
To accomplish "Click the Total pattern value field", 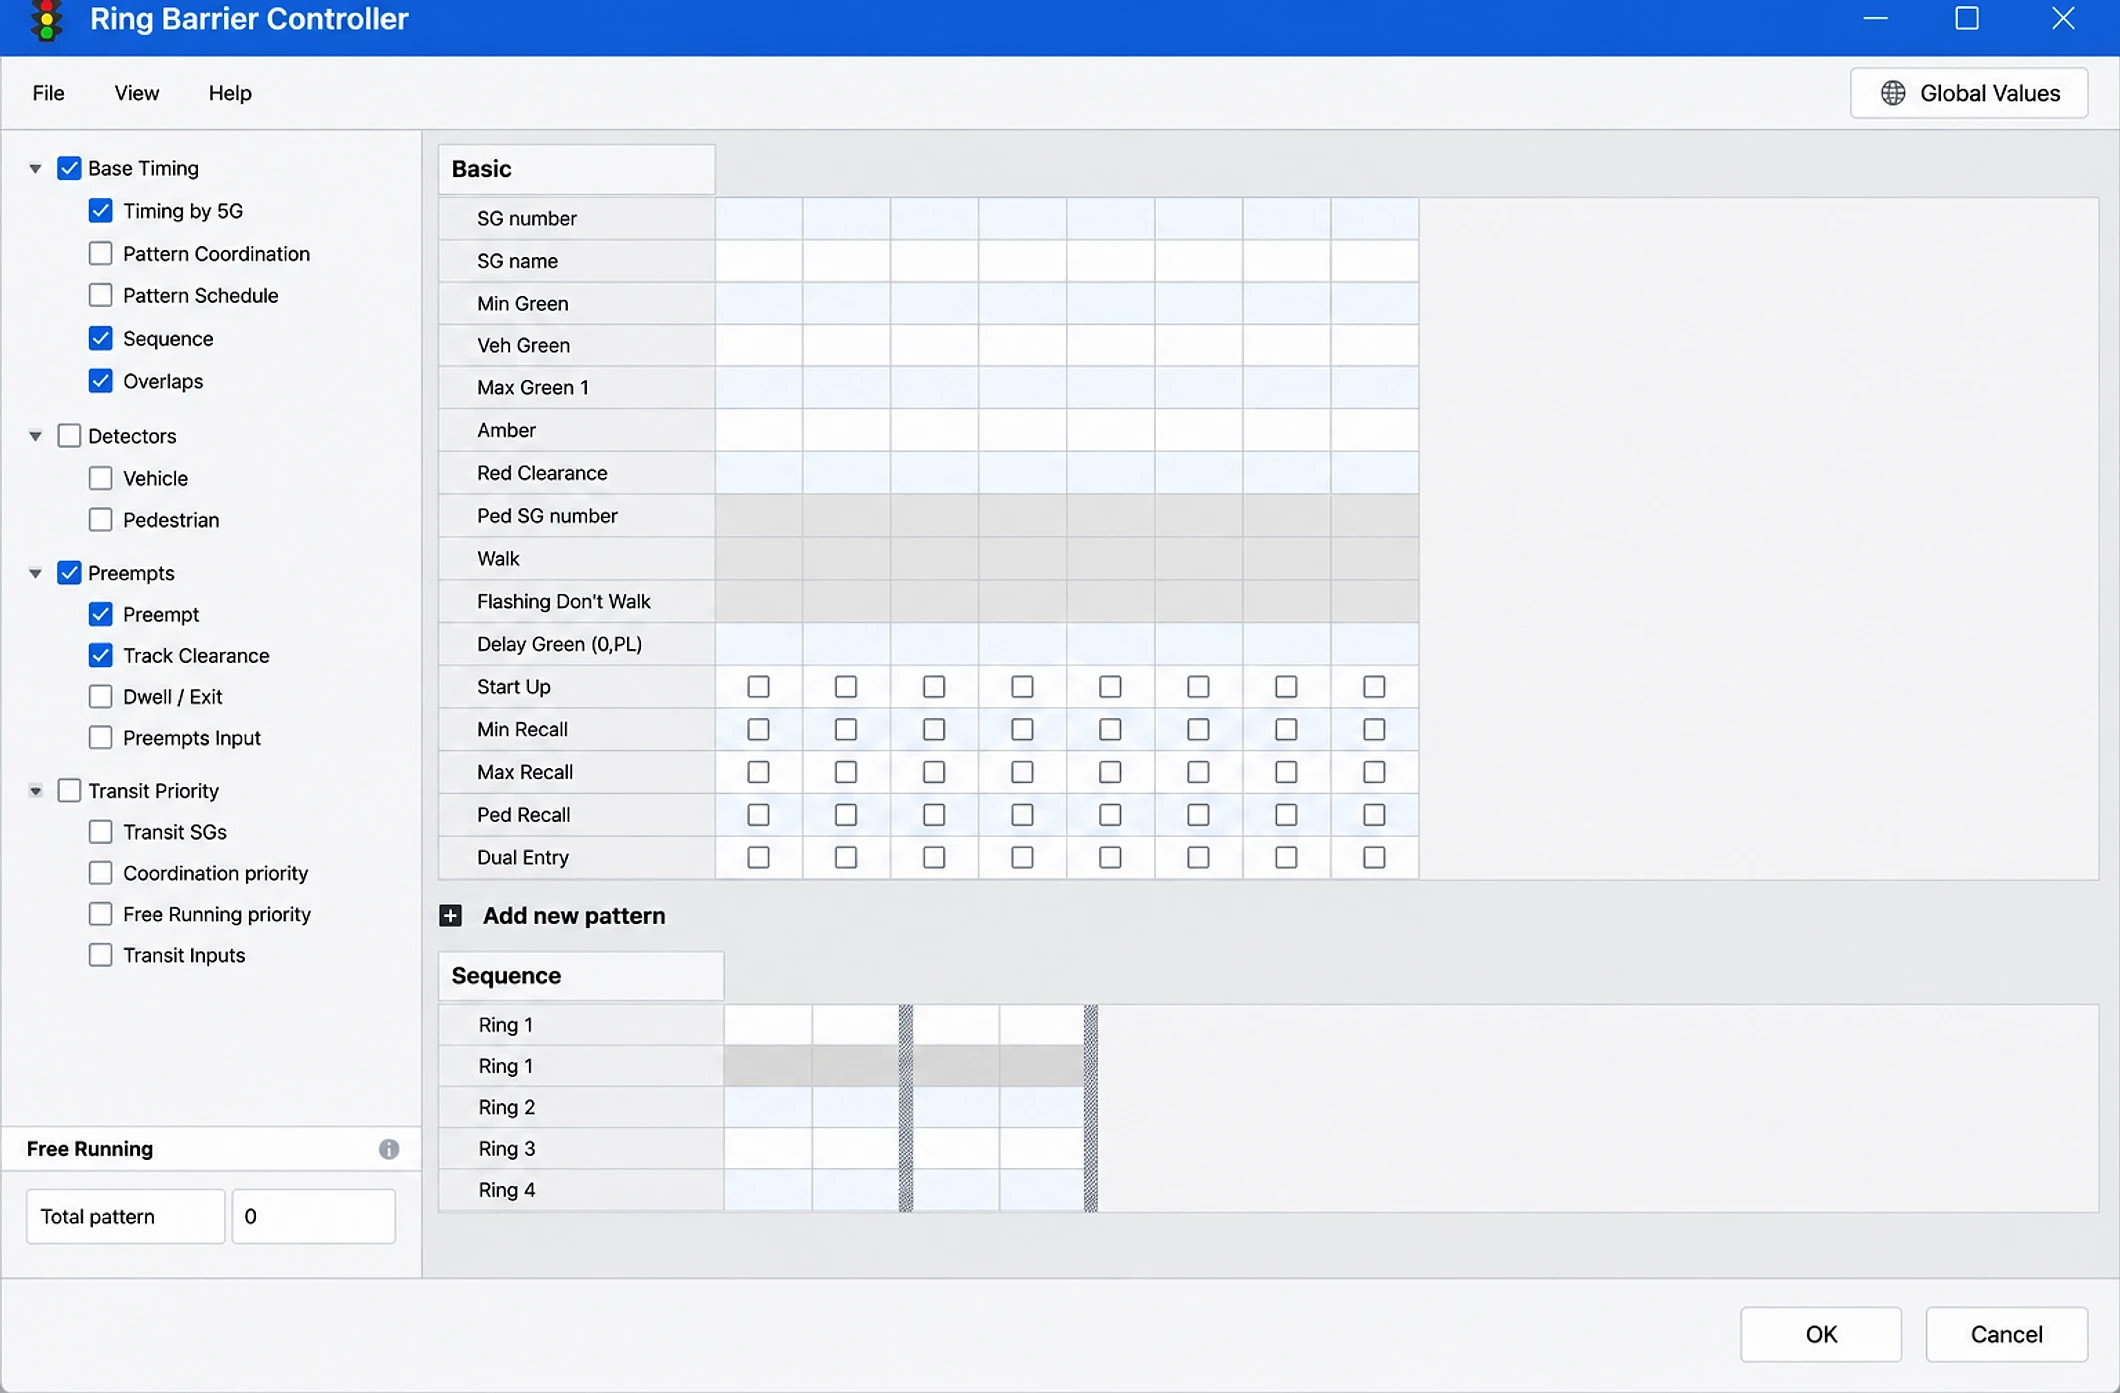I will [x=314, y=1216].
